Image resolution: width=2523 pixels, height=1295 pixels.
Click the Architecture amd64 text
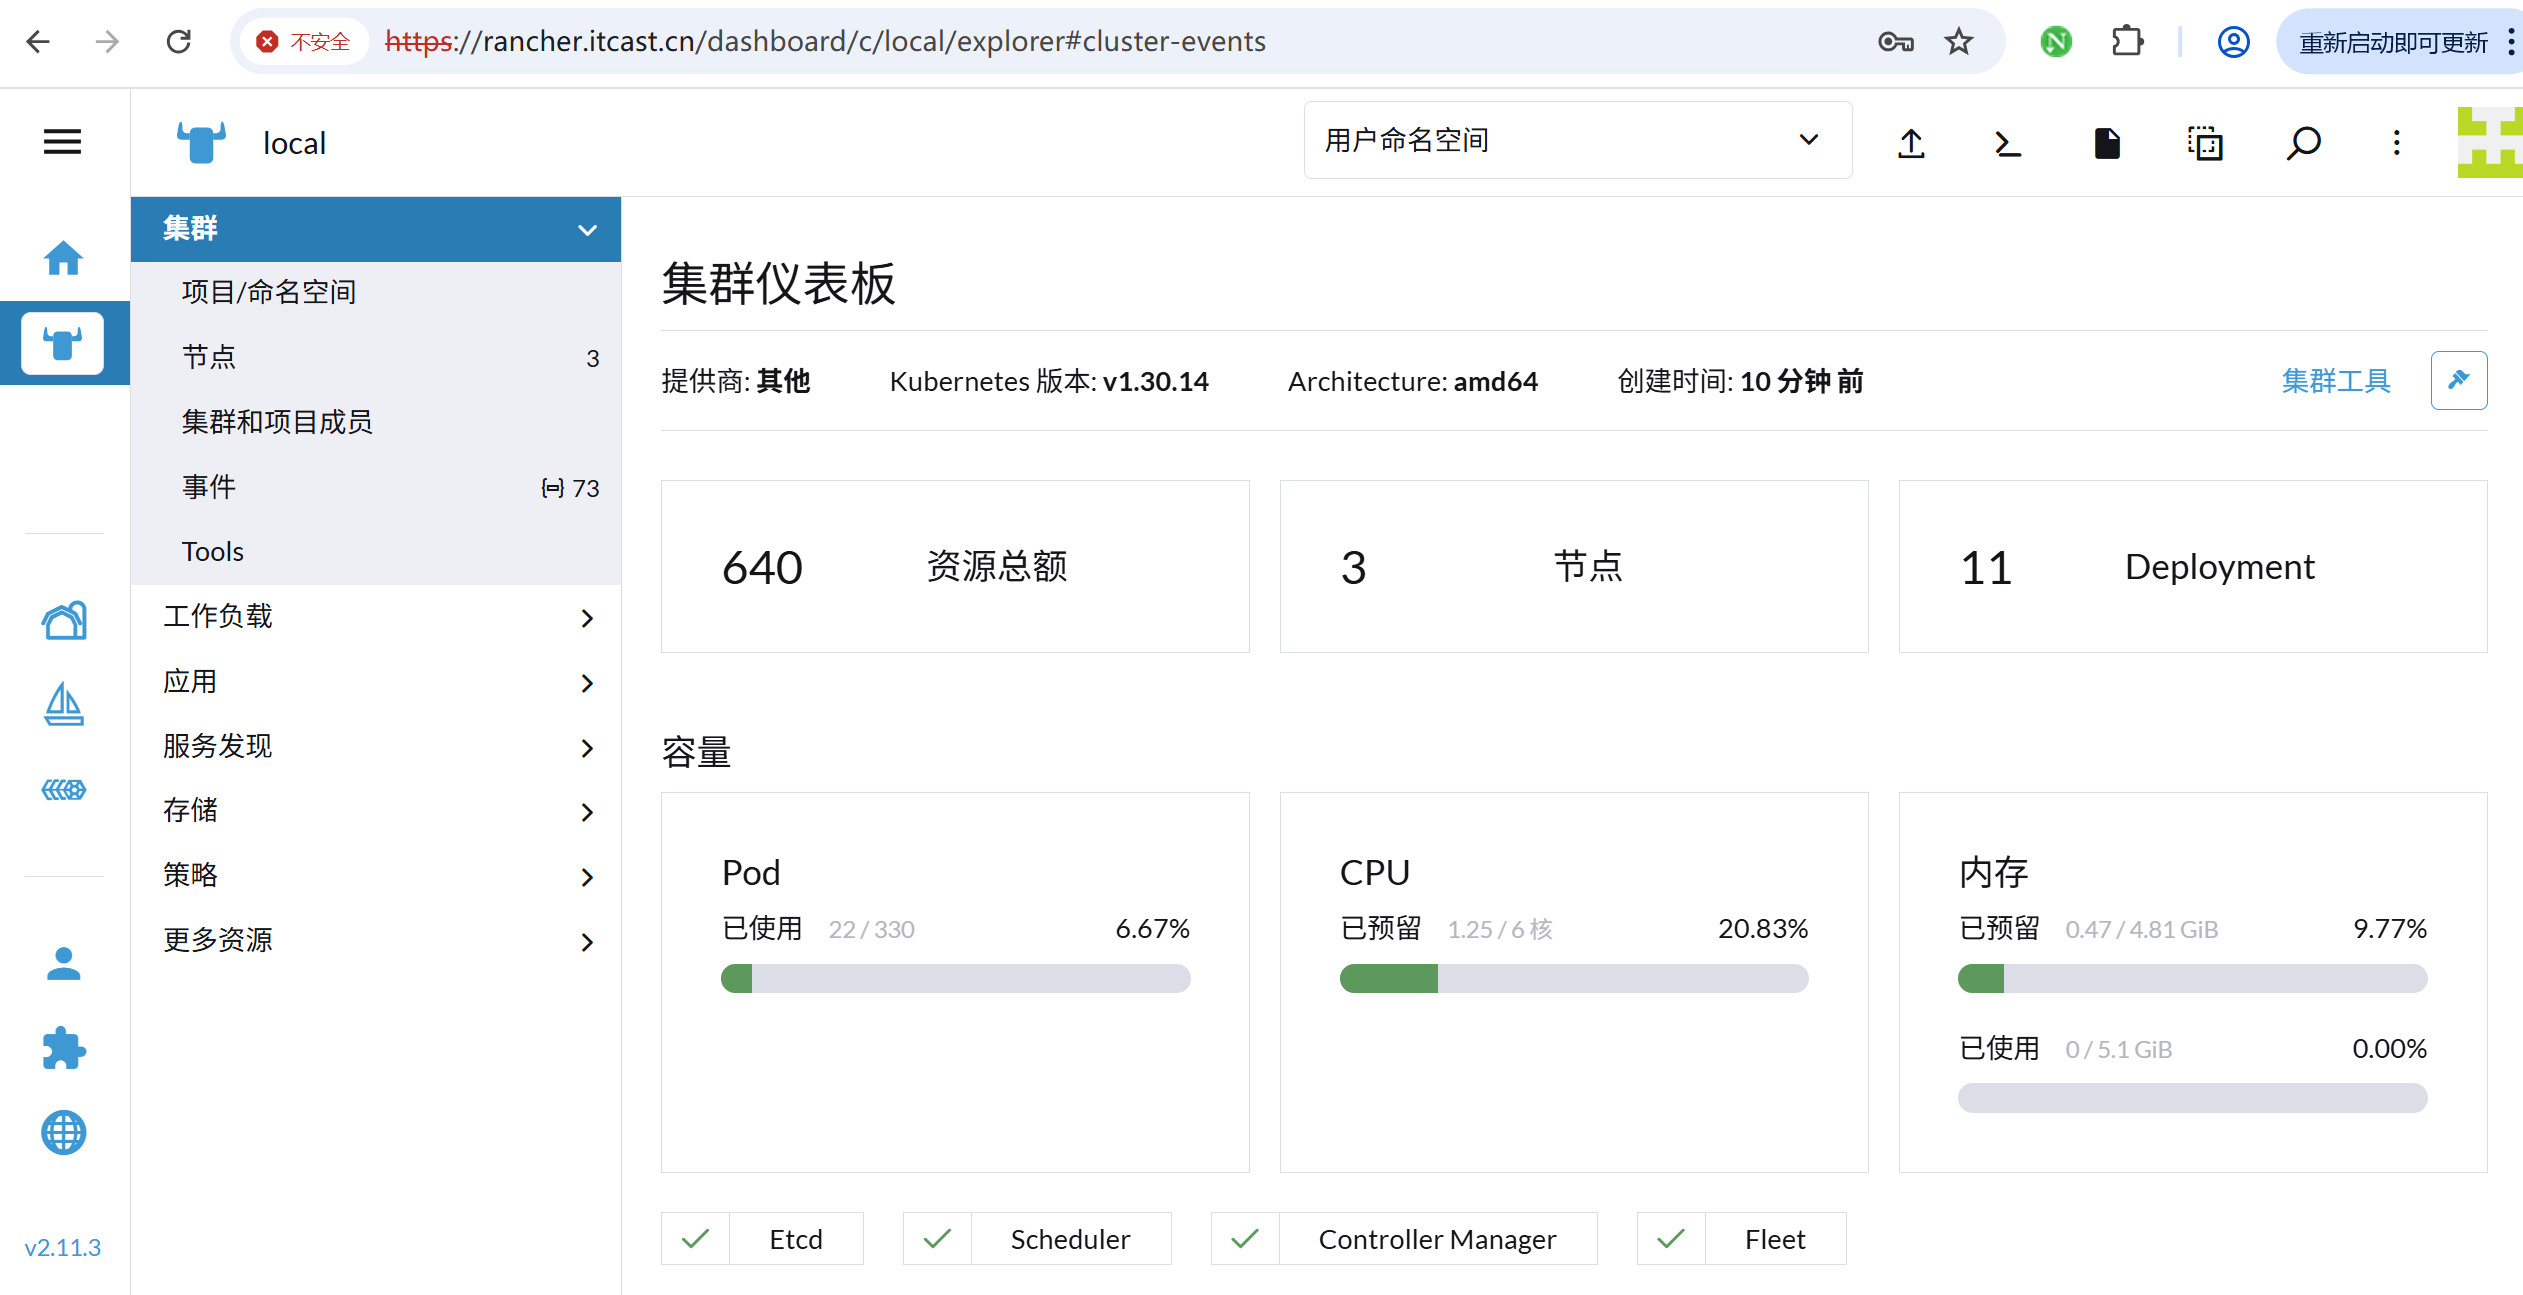pos(1413,381)
